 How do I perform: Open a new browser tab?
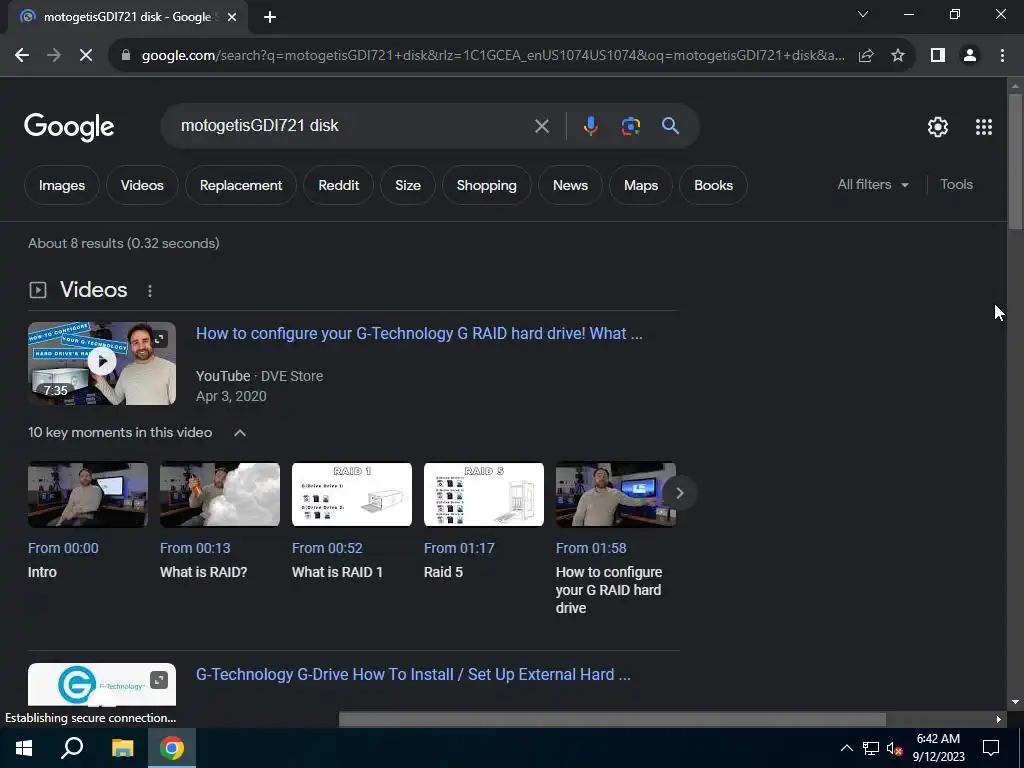(270, 17)
